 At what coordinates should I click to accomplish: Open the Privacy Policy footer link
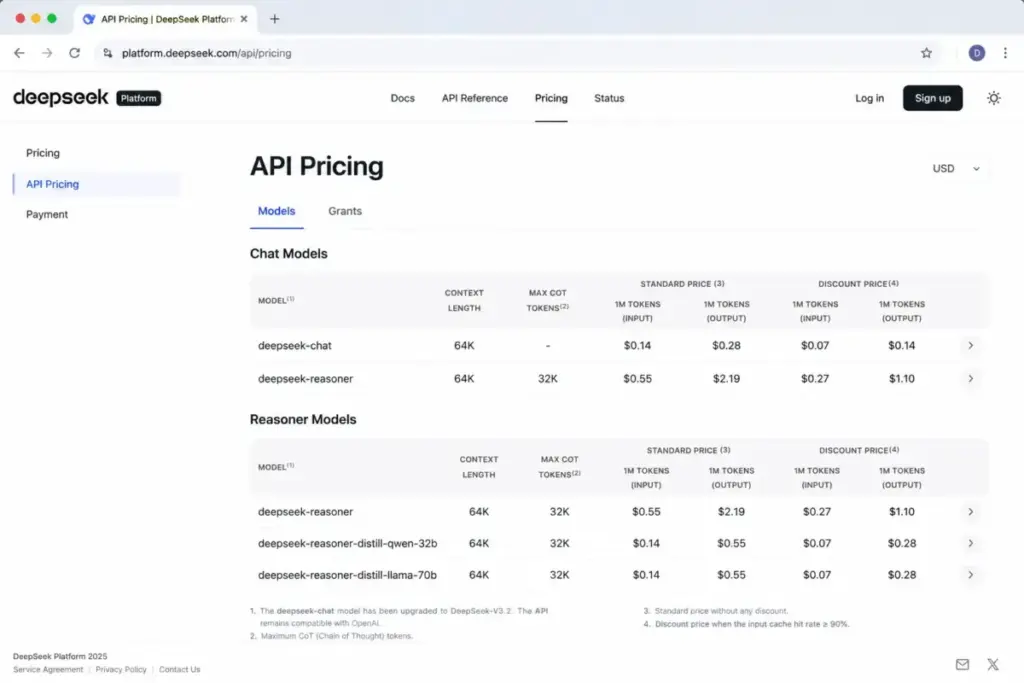click(x=121, y=669)
